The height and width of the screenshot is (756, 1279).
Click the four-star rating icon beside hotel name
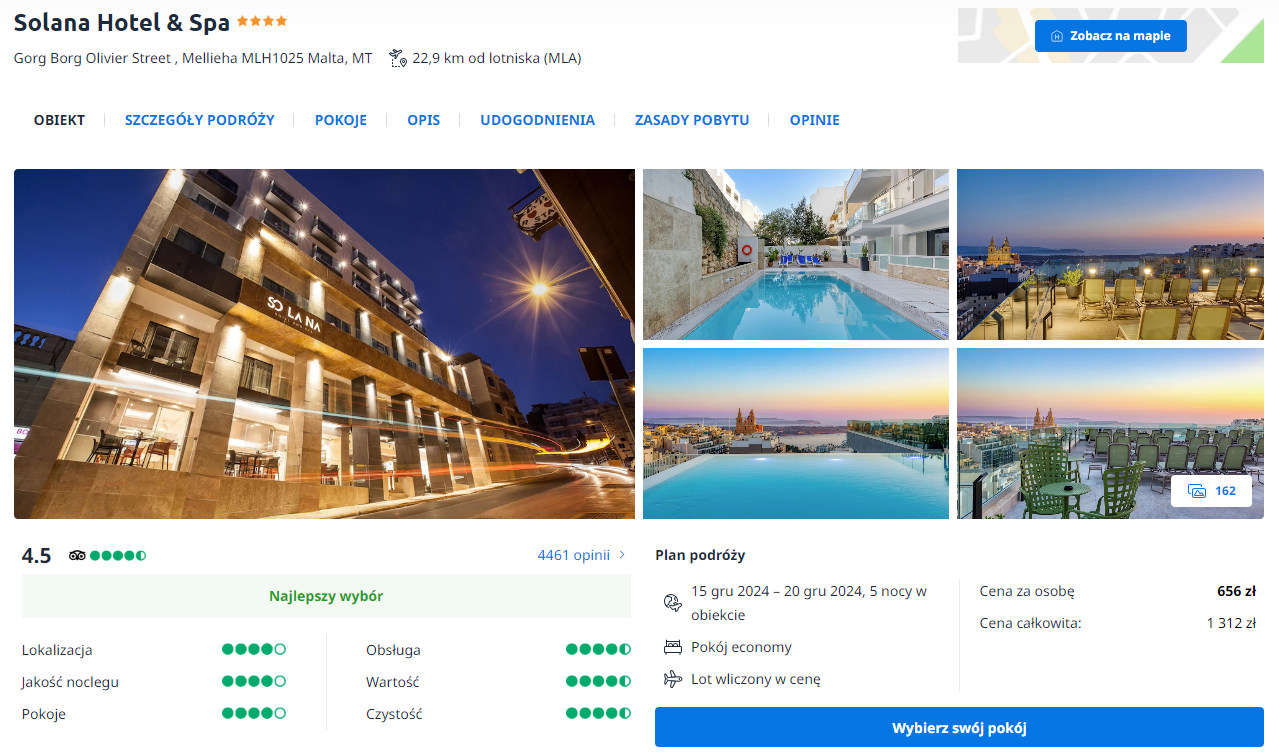tap(262, 20)
